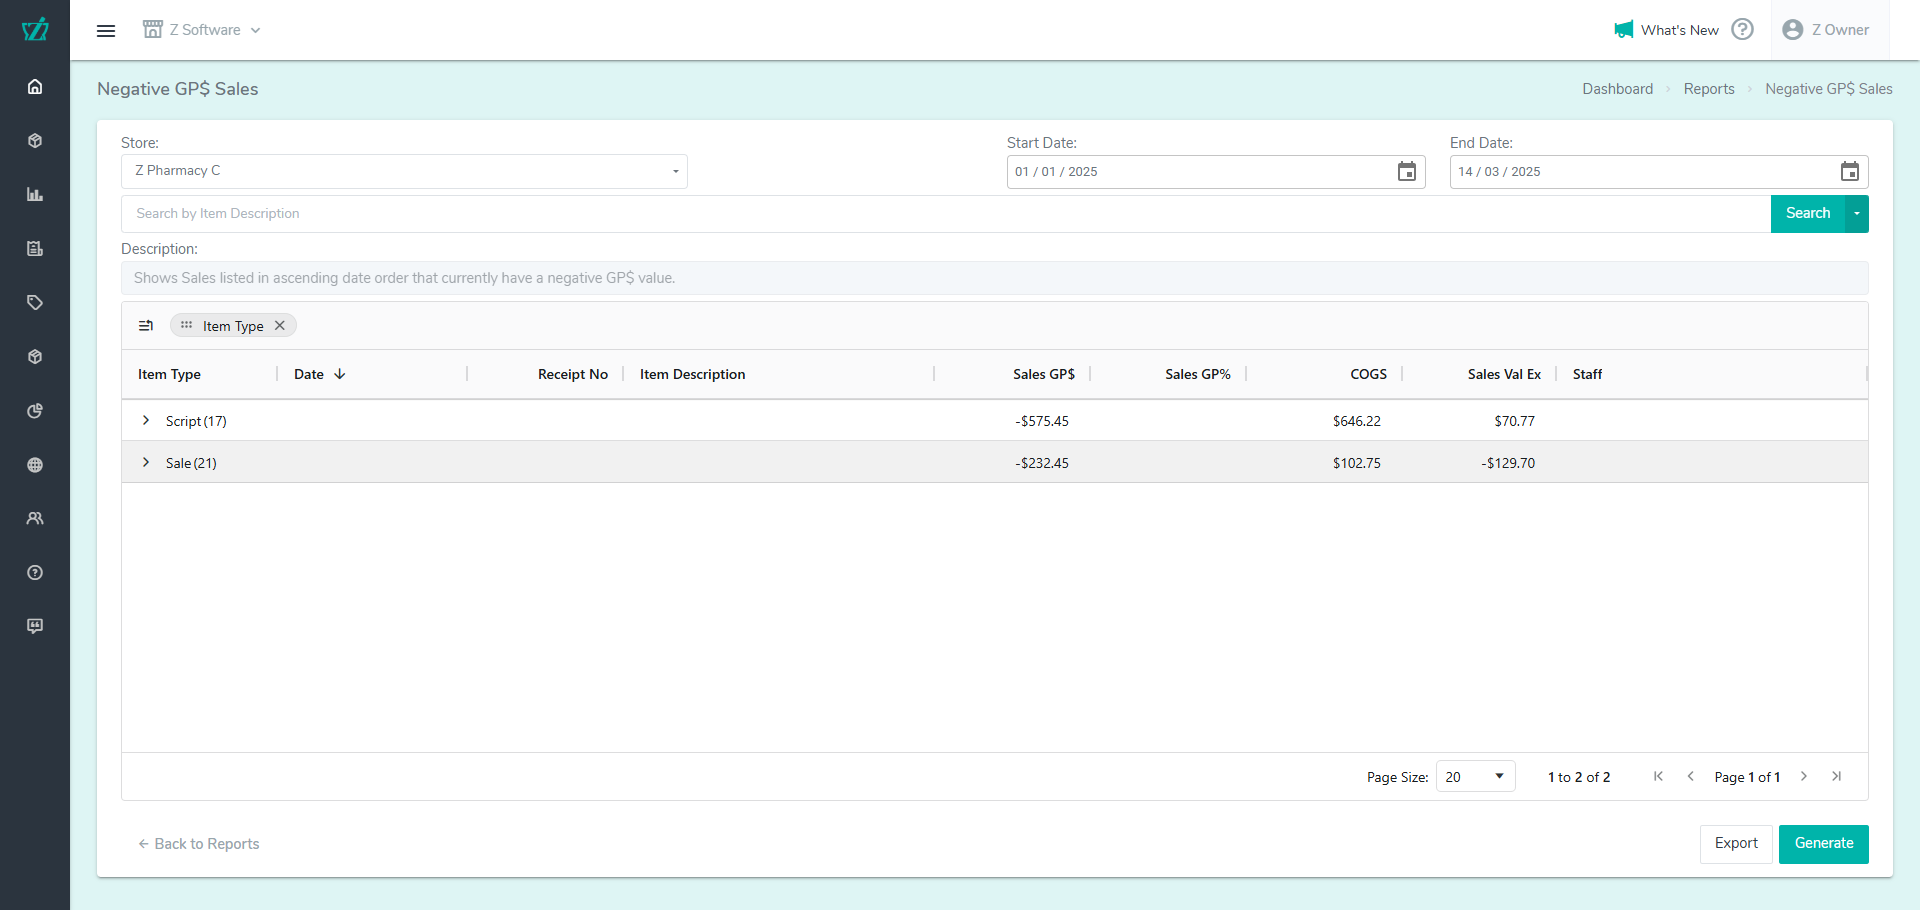Viewport: 1920px width, 910px height.
Task: Sort by the Sales GP$ column header
Action: (x=1043, y=374)
